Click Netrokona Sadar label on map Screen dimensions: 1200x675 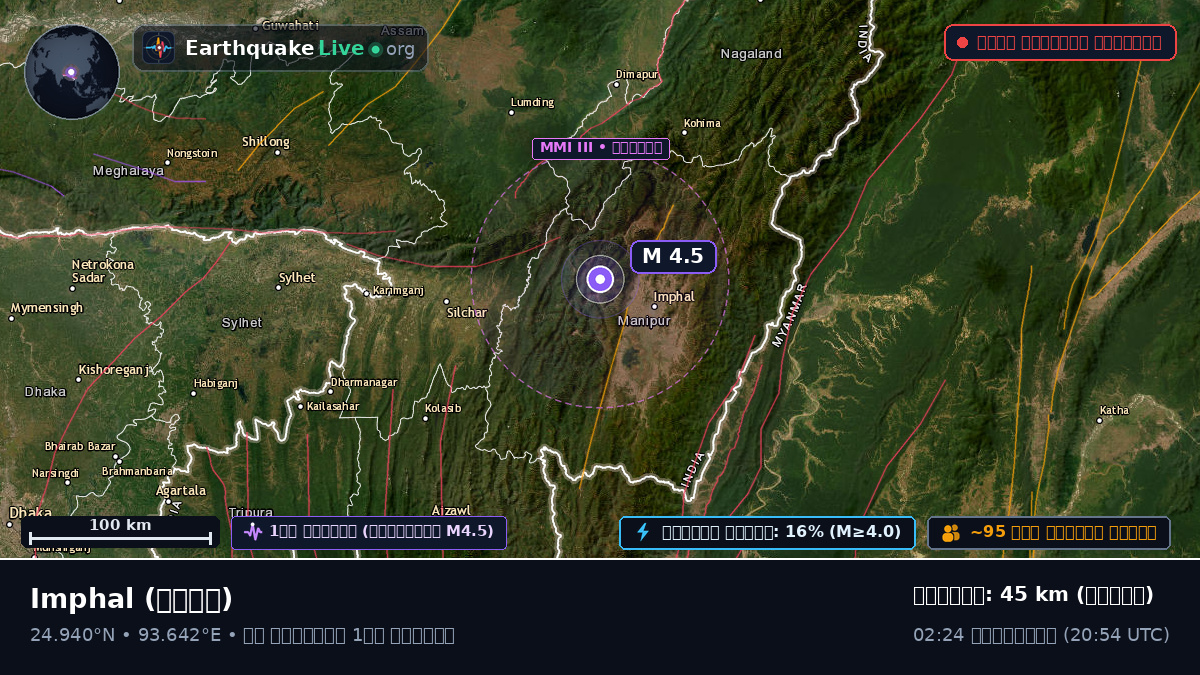103,271
